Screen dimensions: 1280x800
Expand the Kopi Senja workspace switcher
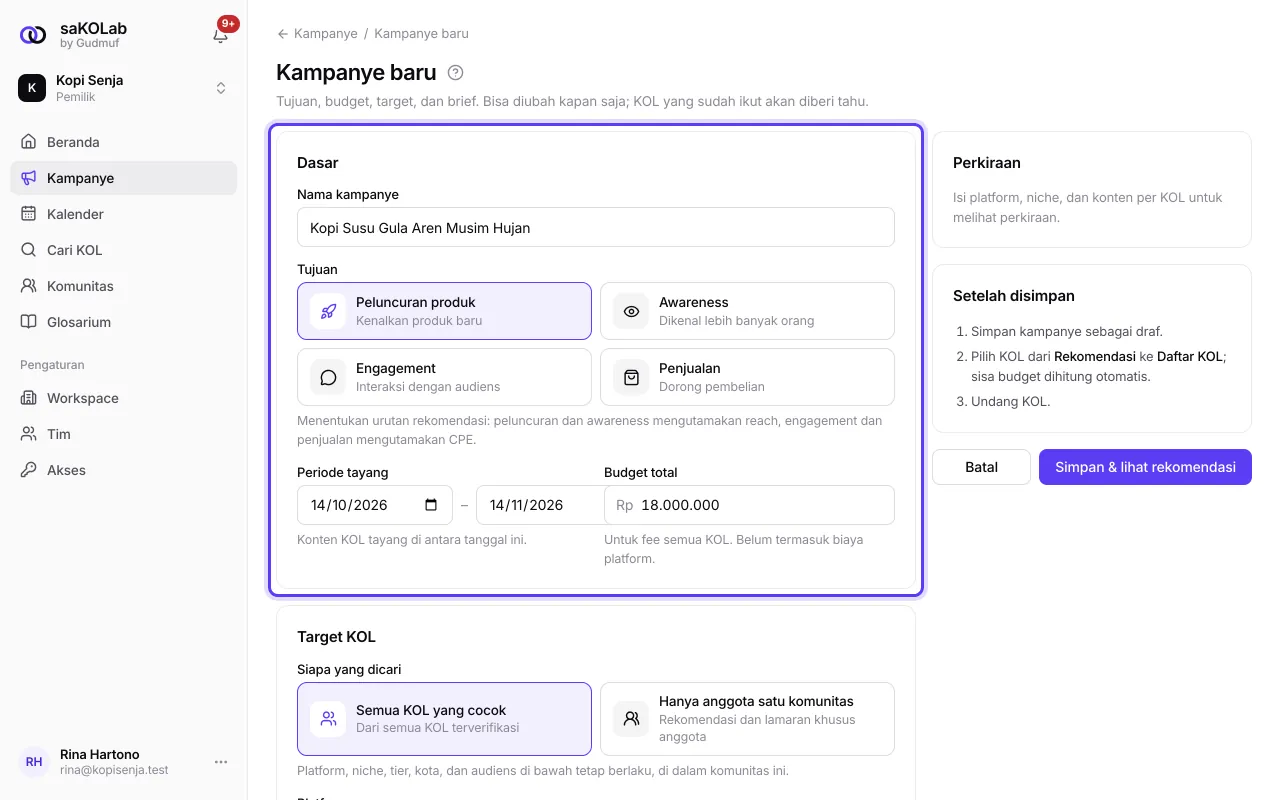click(221, 88)
